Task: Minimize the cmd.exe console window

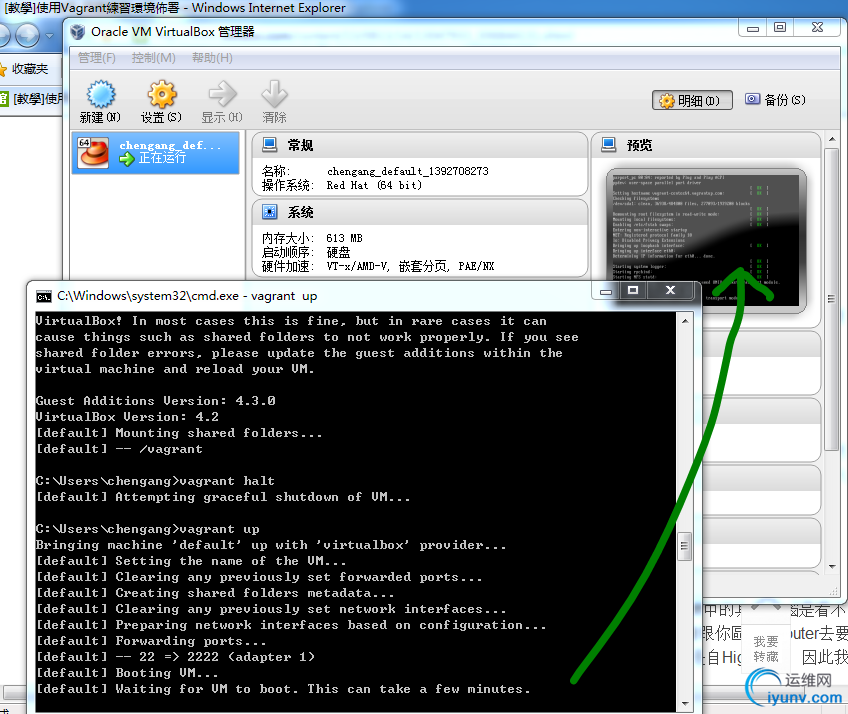Action: click(606, 290)
